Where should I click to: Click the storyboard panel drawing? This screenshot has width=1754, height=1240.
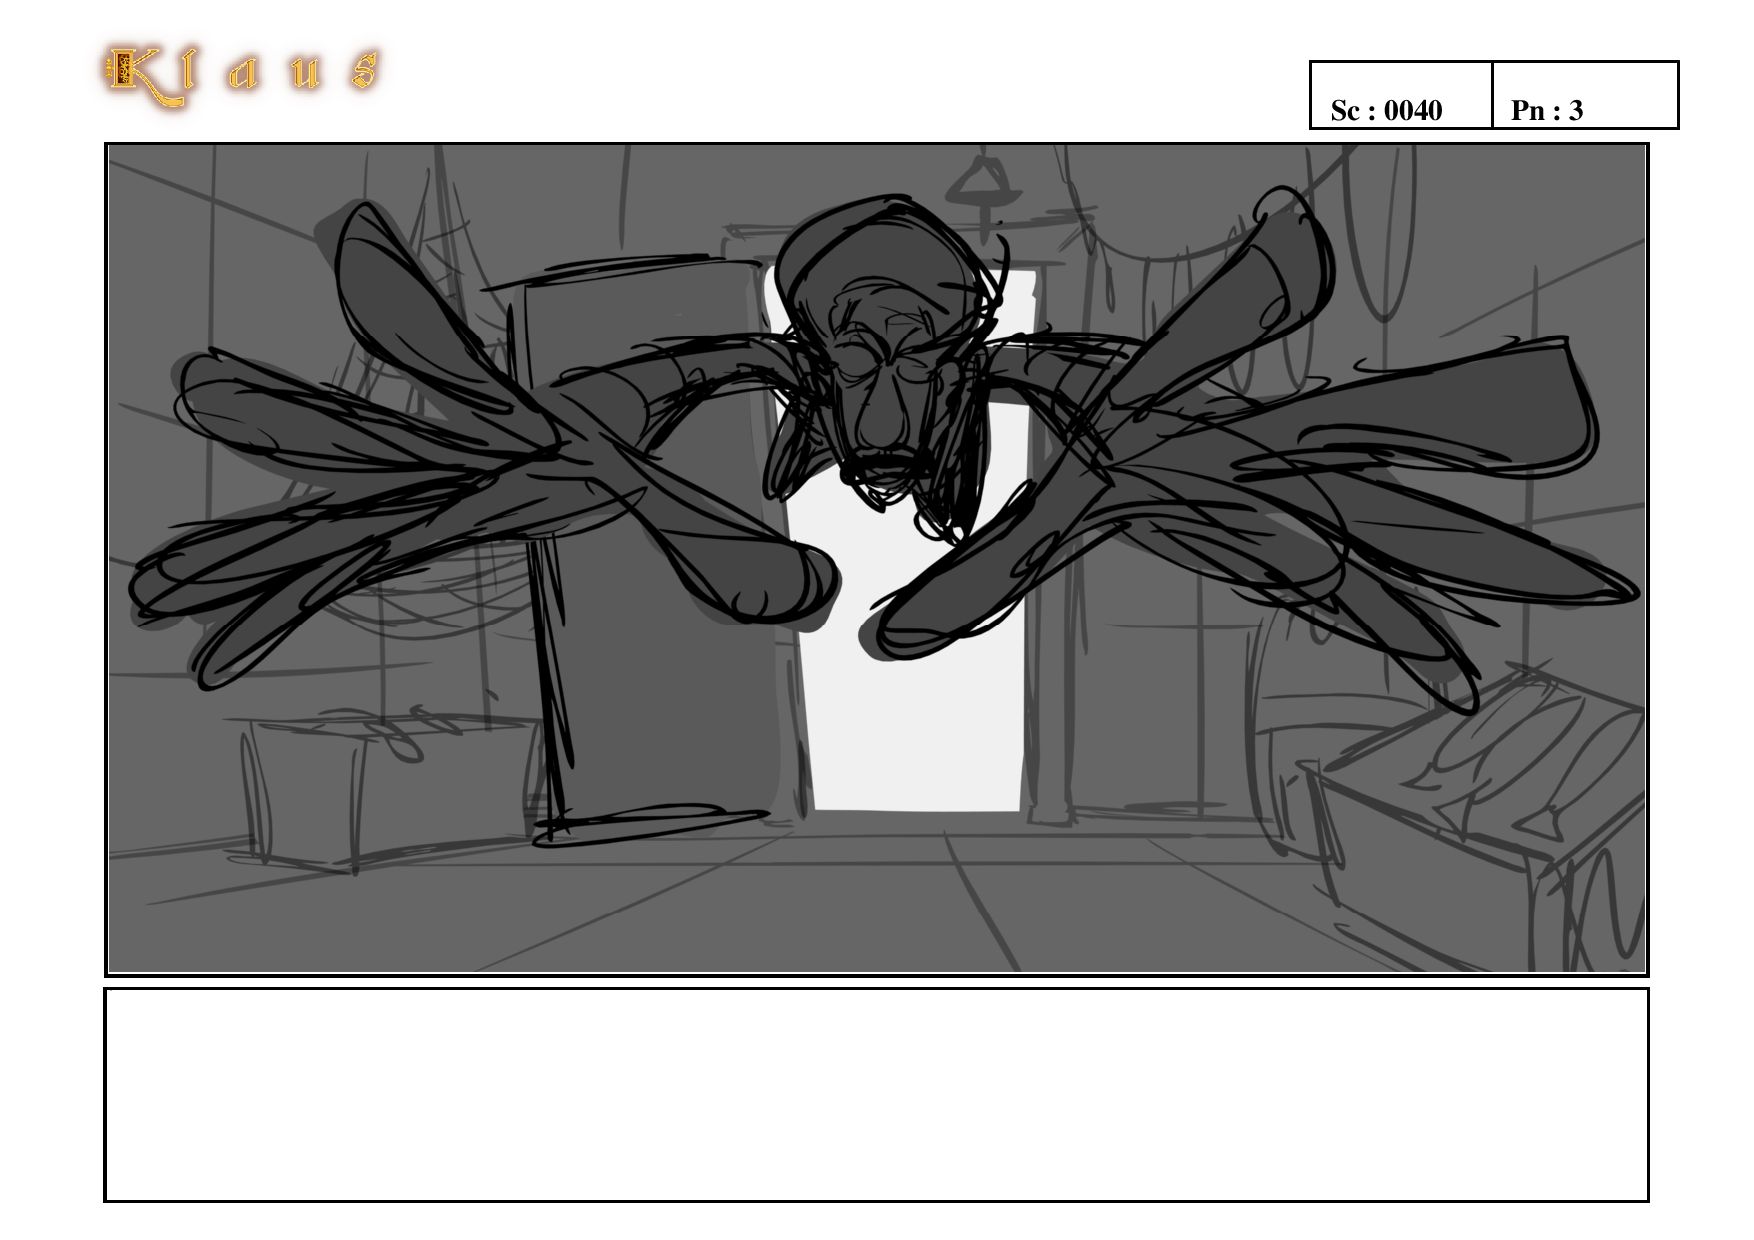click(x=876, y=559)
